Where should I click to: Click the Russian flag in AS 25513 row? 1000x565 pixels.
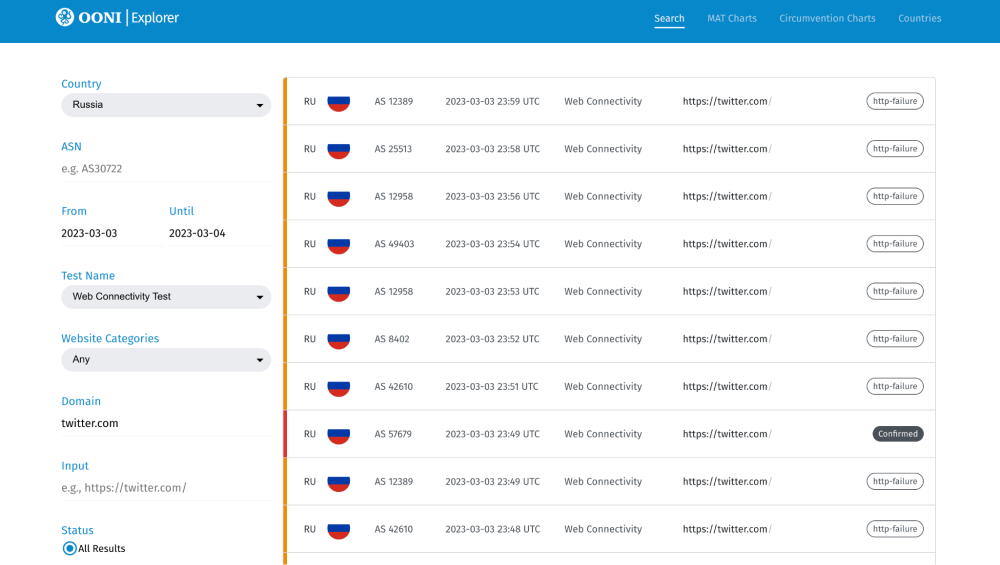[339, 149]
